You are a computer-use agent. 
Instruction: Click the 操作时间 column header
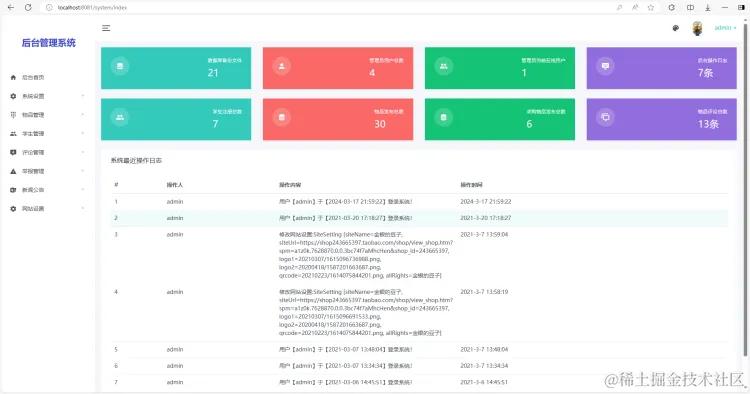coord(471,185)
